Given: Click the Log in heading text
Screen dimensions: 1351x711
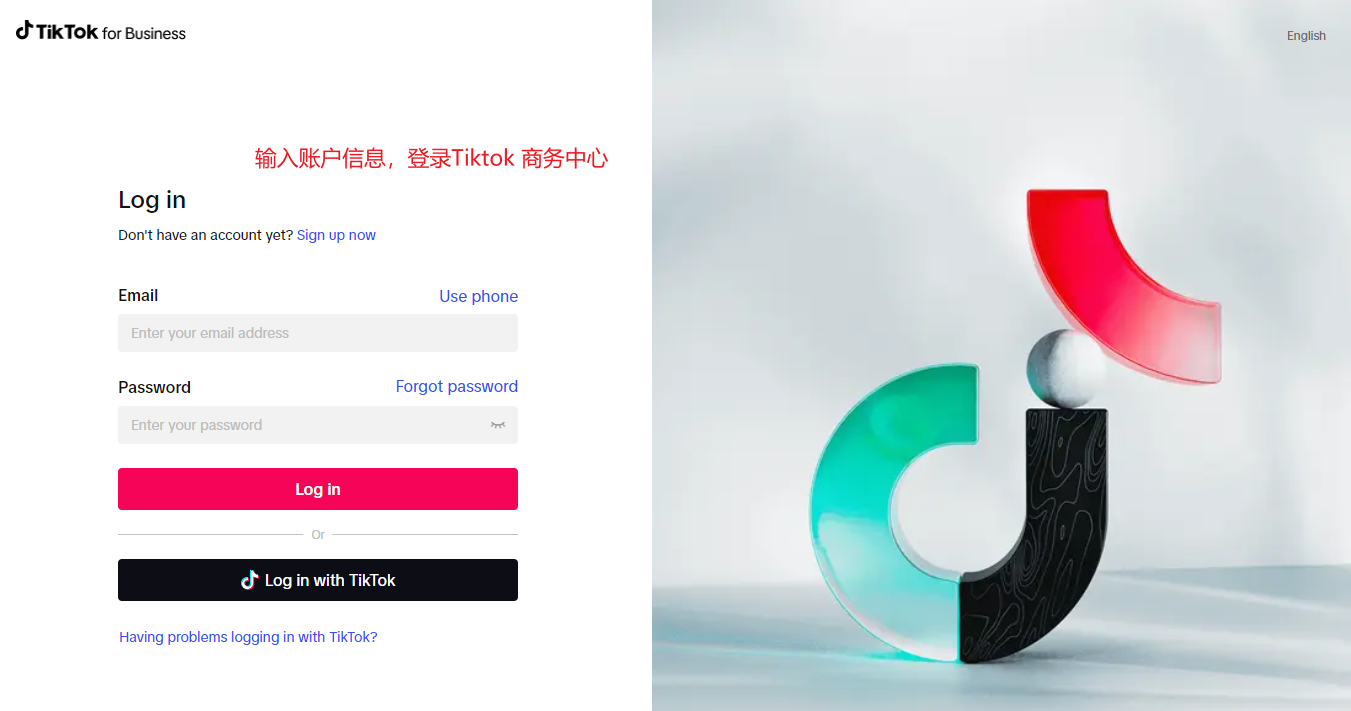Looking at the screenshot, I should [x=152, y=200].
